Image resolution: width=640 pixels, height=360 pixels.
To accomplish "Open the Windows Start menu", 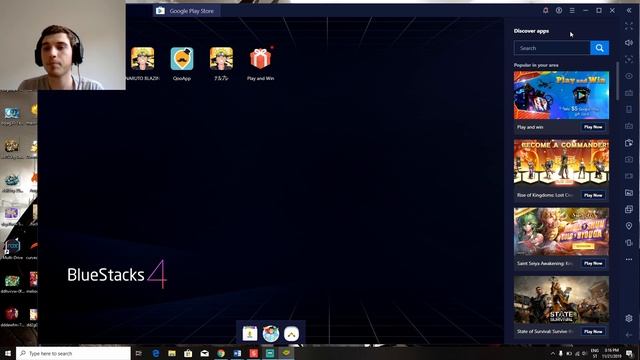I will coord(8,353).
